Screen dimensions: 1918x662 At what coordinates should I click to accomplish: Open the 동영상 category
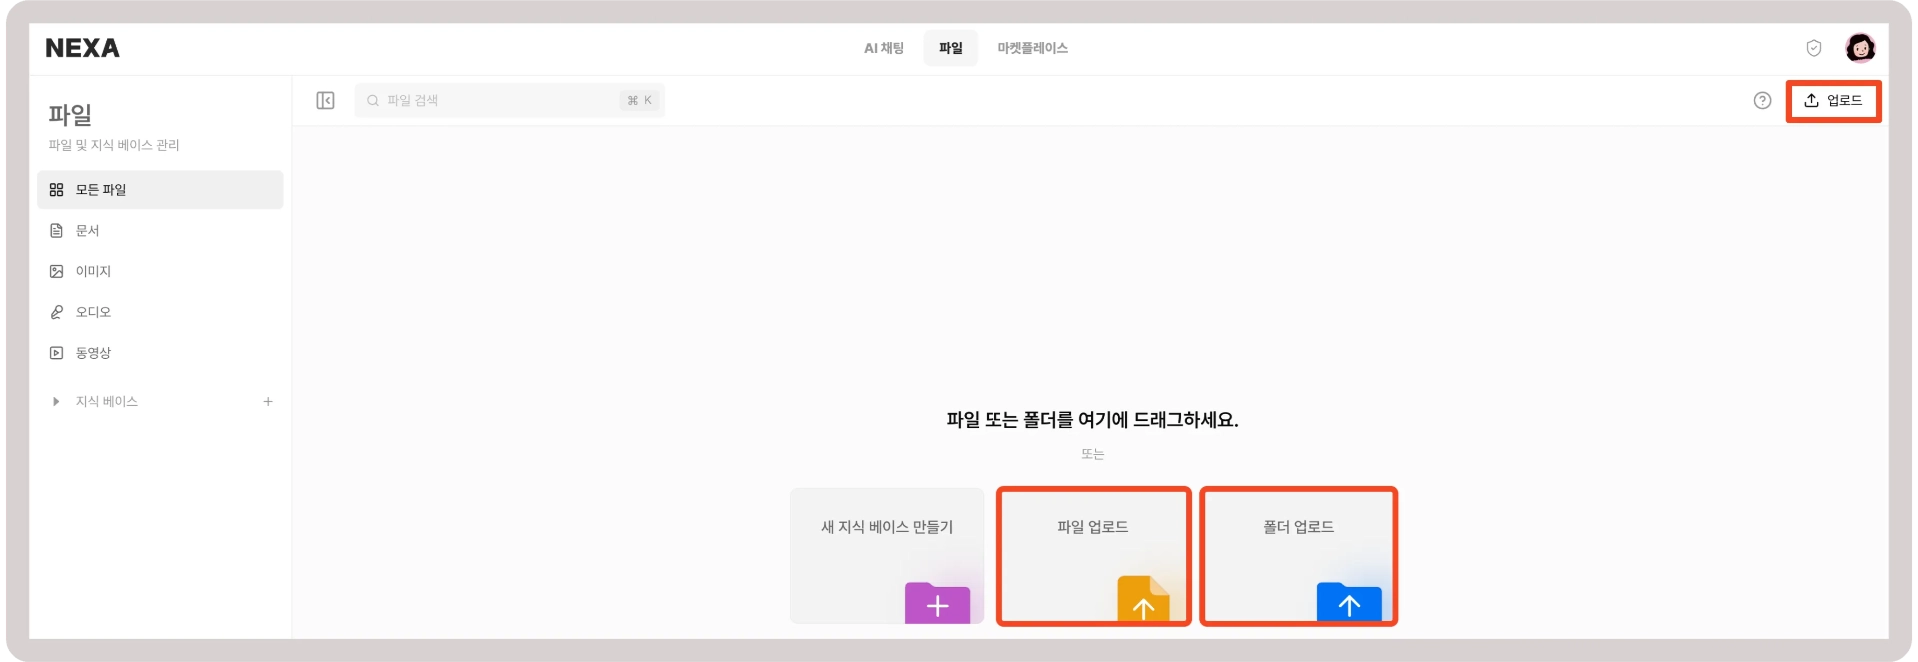click(x=160, y=353)
